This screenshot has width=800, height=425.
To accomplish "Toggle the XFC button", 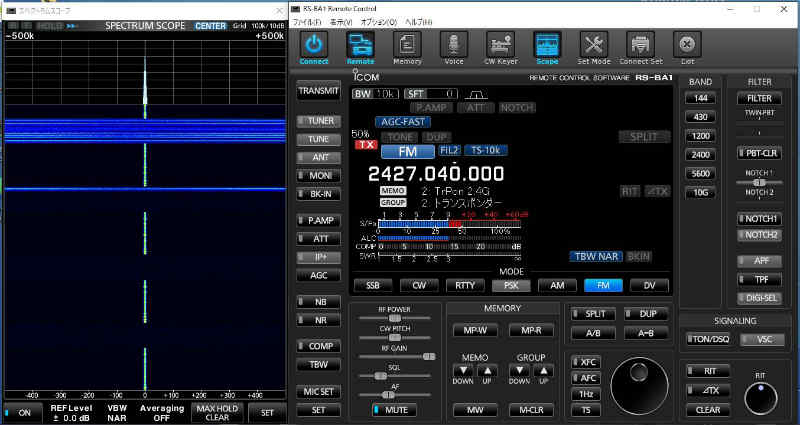I will tap(586, 362).
